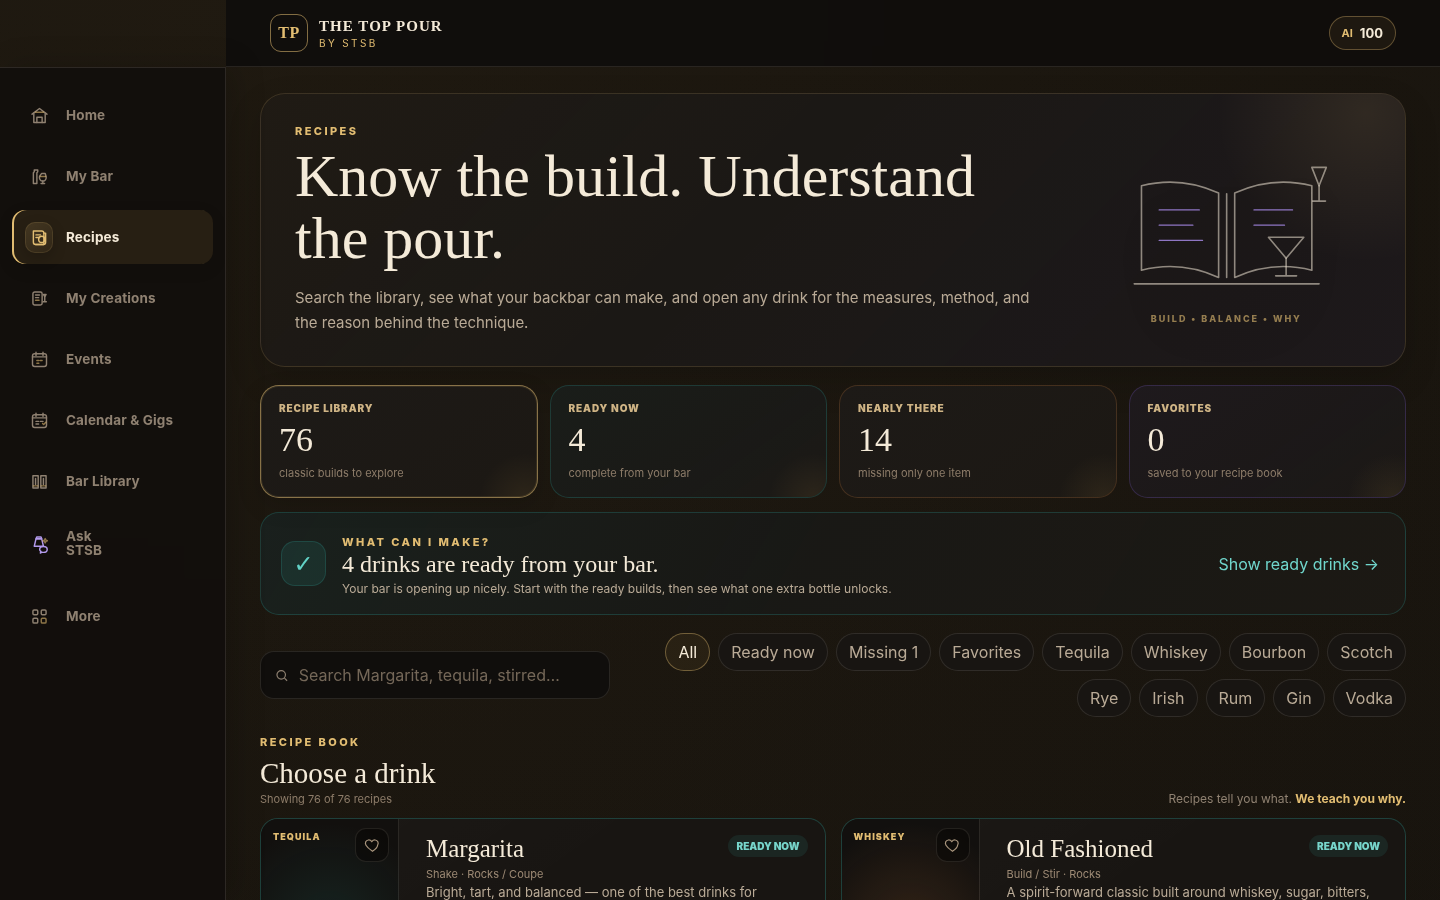Filter recipes by Rye
This screenshot has height=900, width=1440.
coord(1104,698)
